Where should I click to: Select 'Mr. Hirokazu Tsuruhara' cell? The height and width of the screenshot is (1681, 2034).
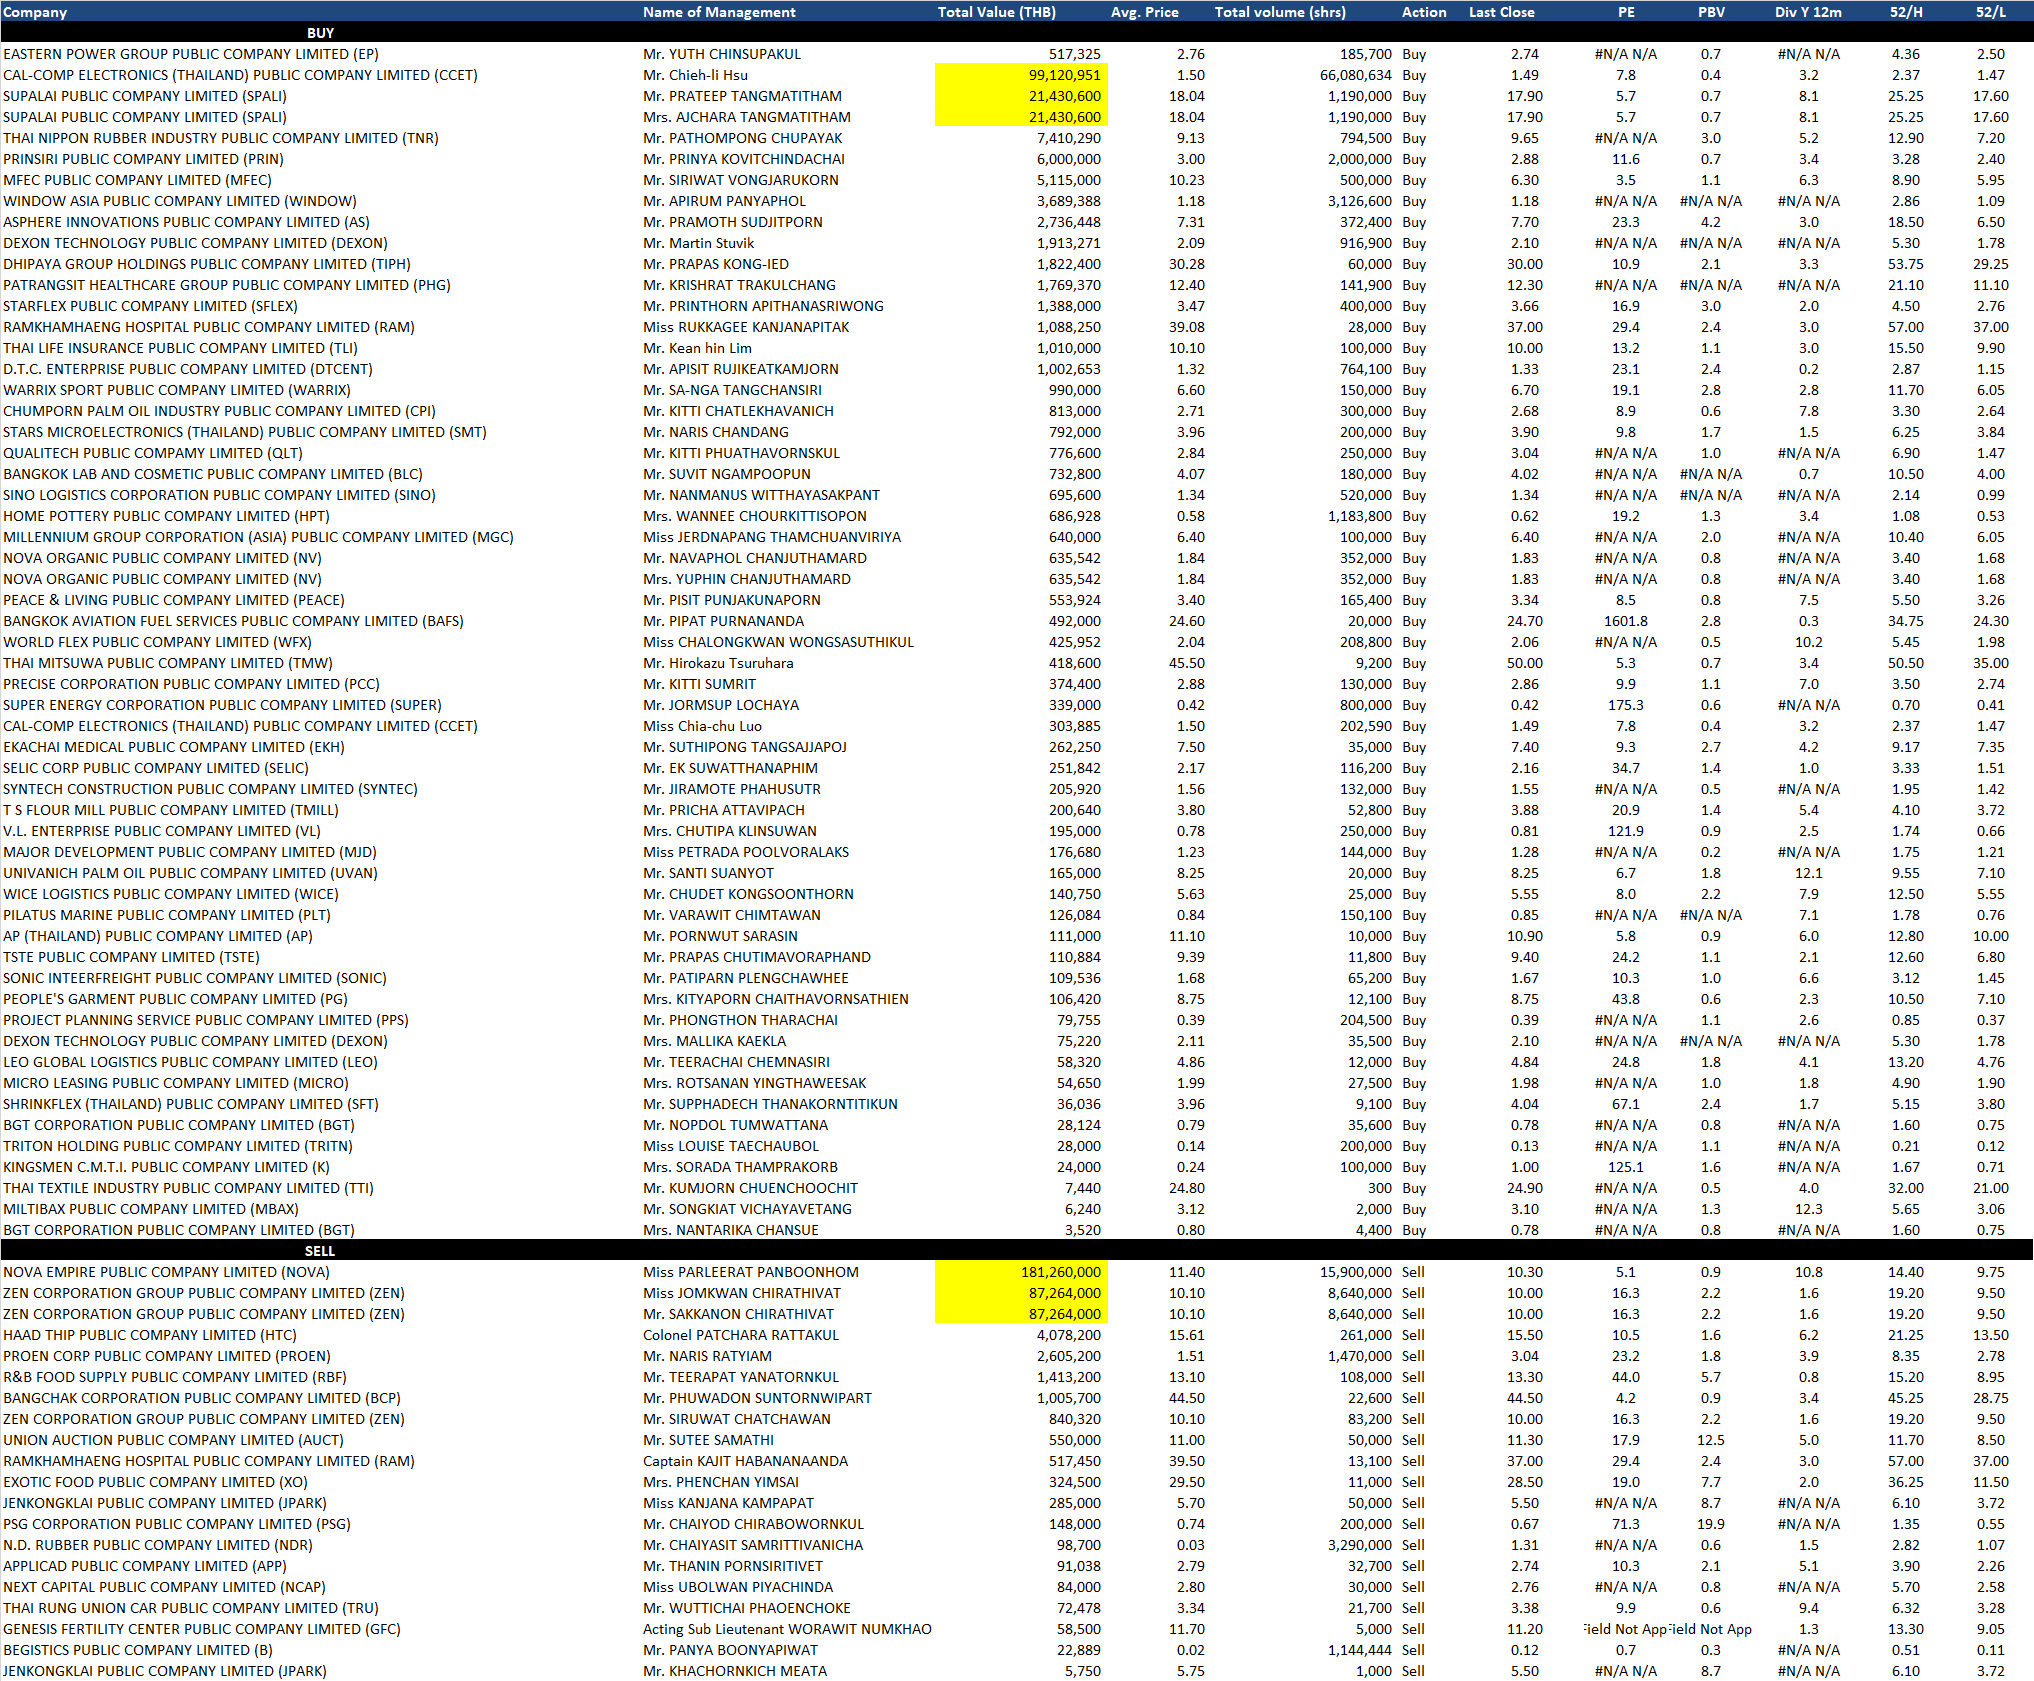click(x=718, y=663)
